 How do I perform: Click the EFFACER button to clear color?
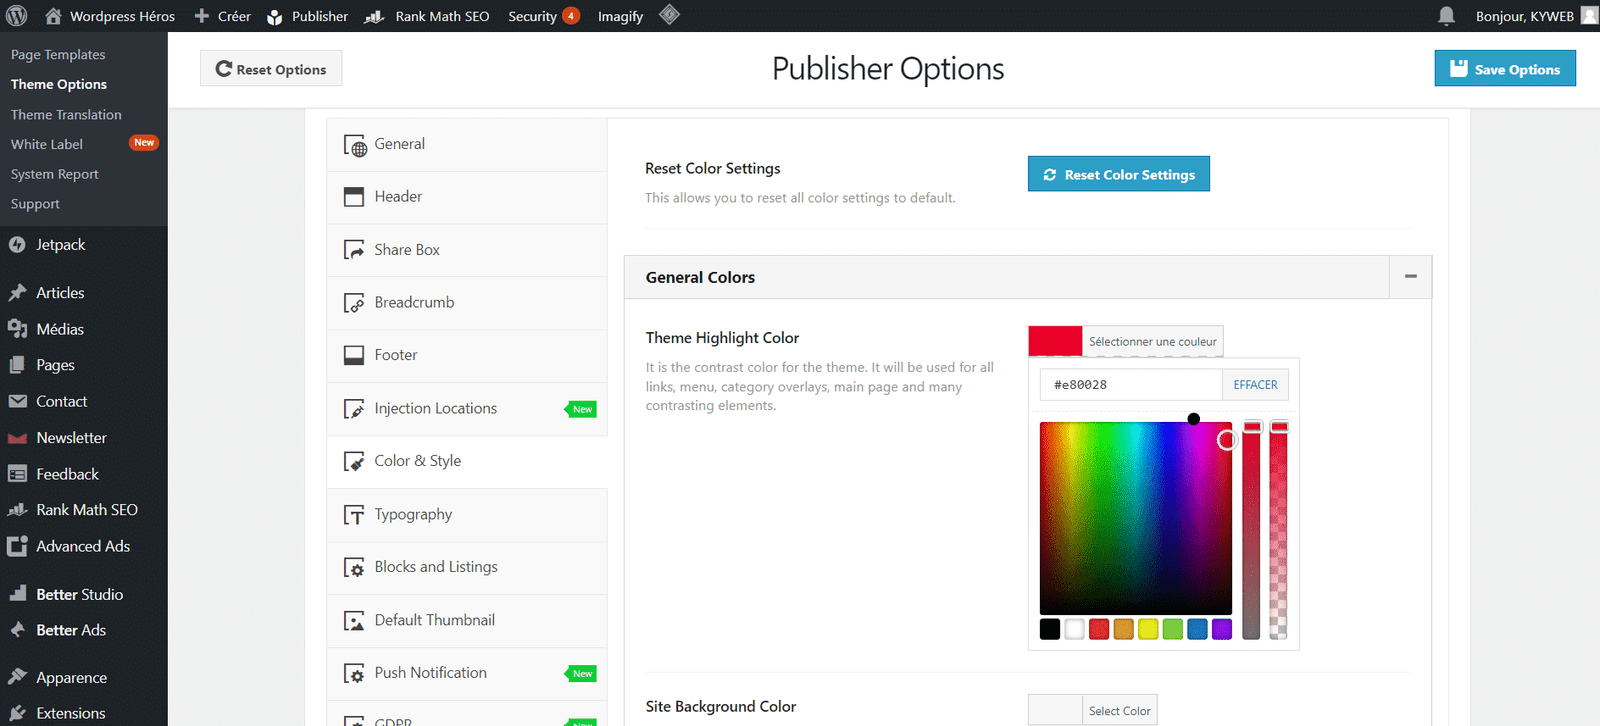[1255, 385]
